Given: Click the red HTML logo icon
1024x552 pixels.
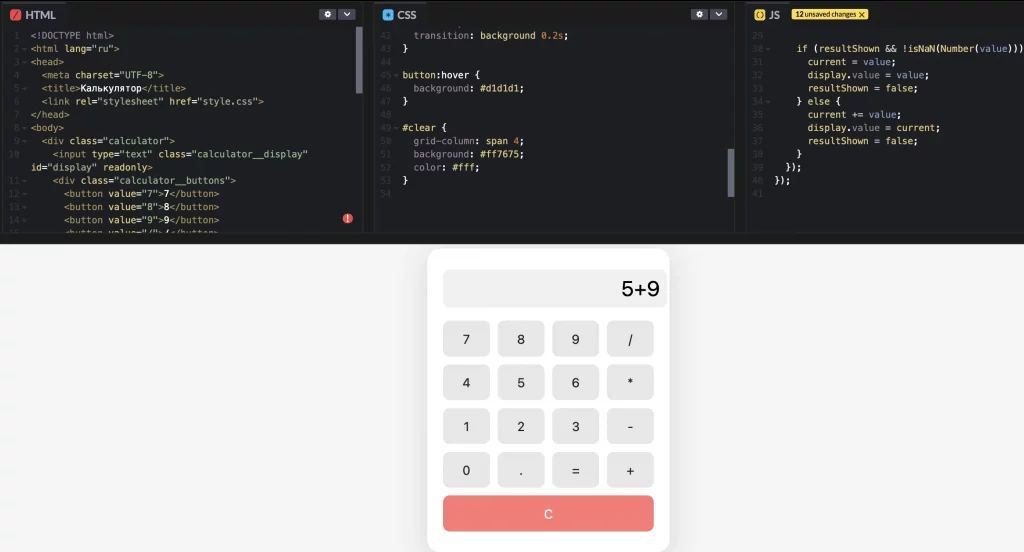Looking at the screenshot, I should (15, 14).
